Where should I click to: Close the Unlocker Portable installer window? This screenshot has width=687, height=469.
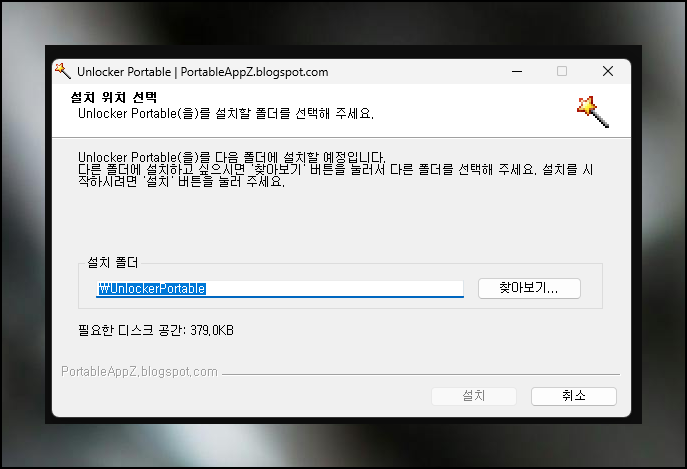[608, 71]
